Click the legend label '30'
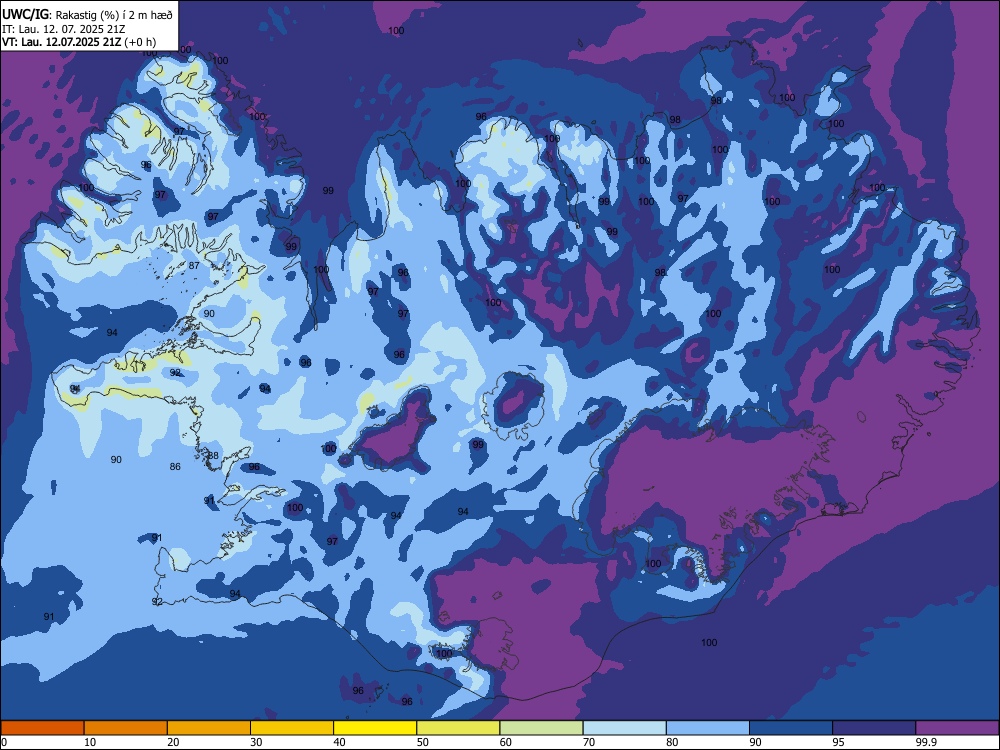Screen dimensions: 1000x750 click(x=256, y=742)
